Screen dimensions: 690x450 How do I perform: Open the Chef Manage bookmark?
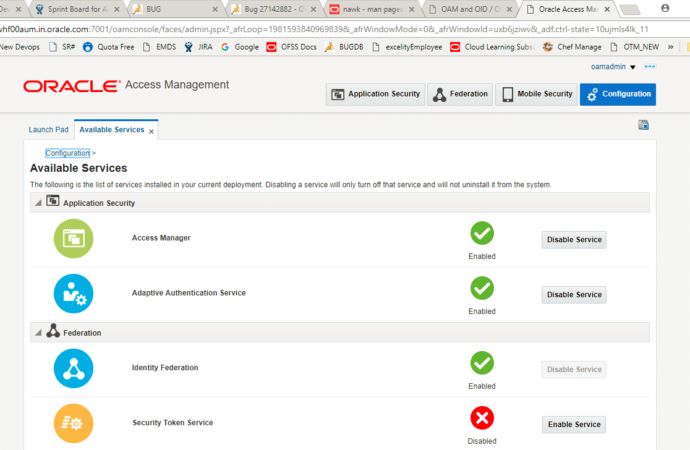pyautogui.click(x=572, y=47)
